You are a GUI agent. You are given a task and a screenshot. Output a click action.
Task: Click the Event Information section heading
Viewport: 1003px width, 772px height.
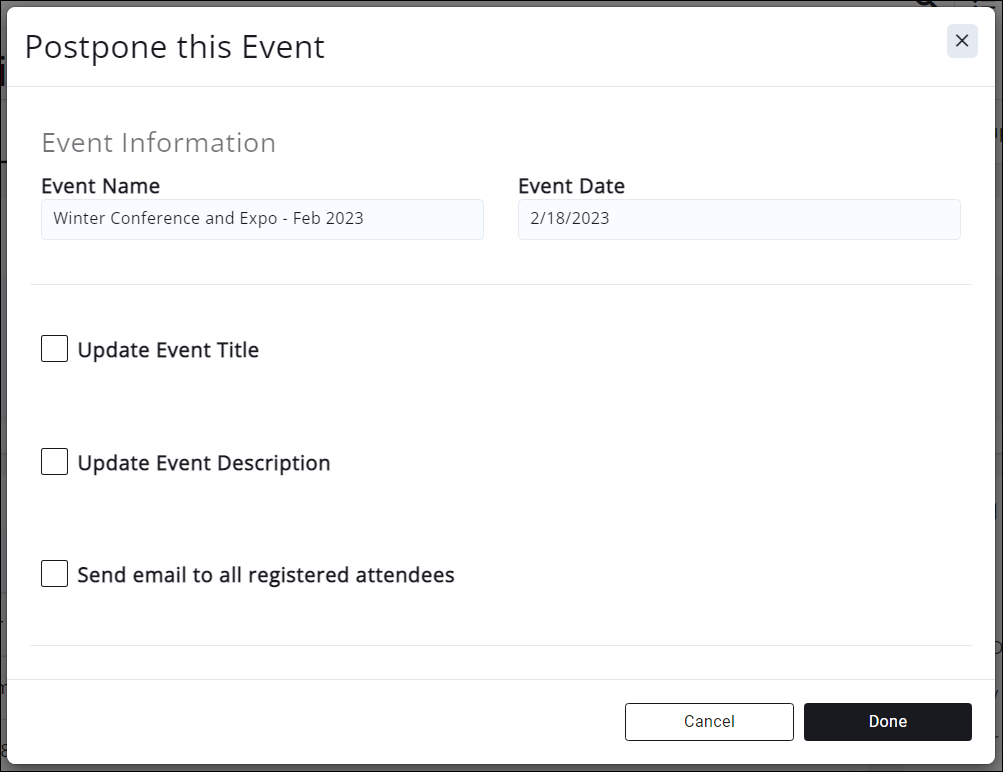tap(158, 143)
